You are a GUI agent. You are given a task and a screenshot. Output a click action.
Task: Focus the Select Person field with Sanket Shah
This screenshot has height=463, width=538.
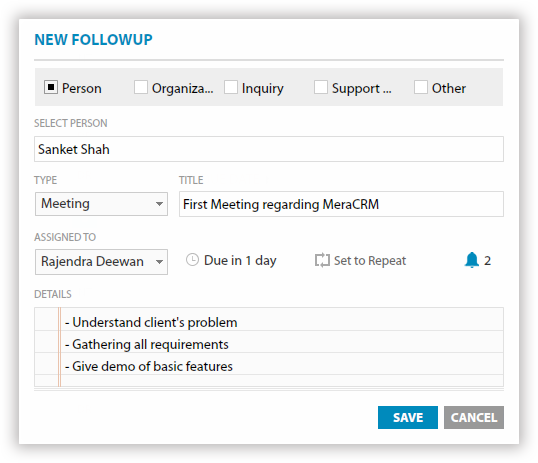(269, 149)
